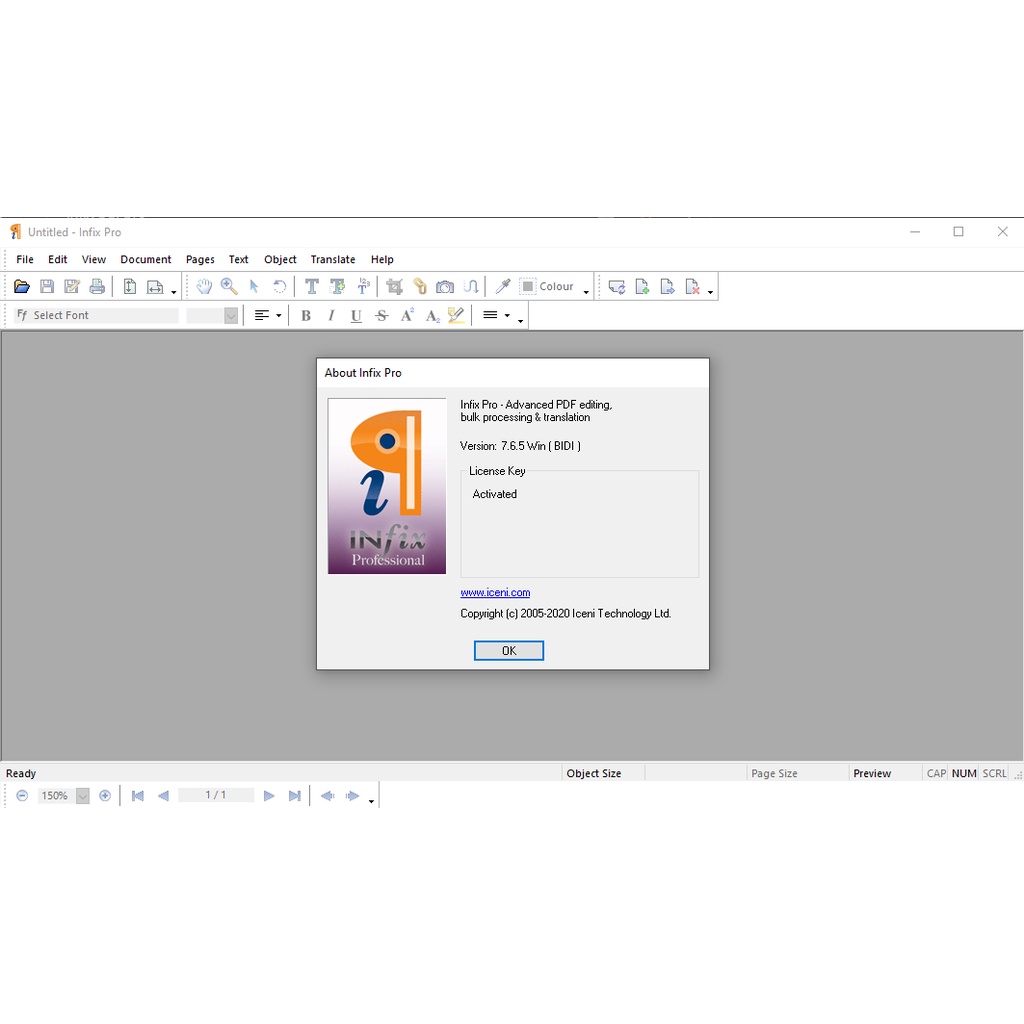The height and width of the screenshot is (1024, 1024).
Task: Click the Print icon in toolbar
Action: 97,286
